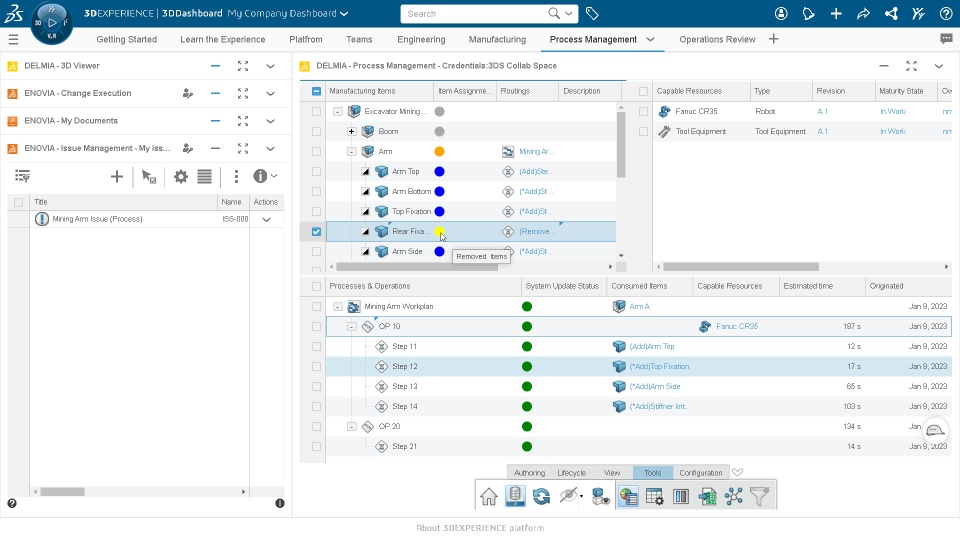Click the filter funnel icon in bottom toolbar
Viewport: 960px width, 540px height.
tap(760, 496)
